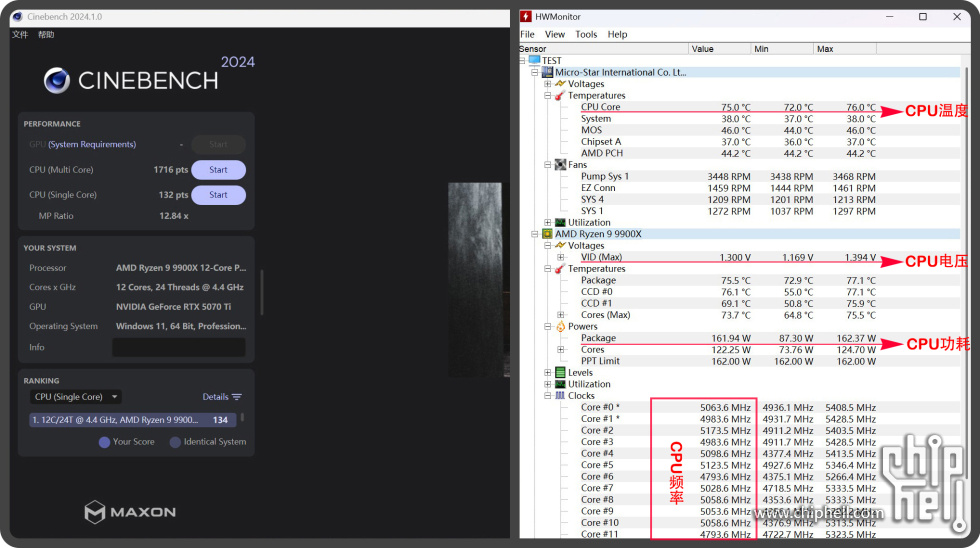The image size is (980, 548).
Task: Open the 文件 menu in Cinebench
Action: tap(20, 34)
